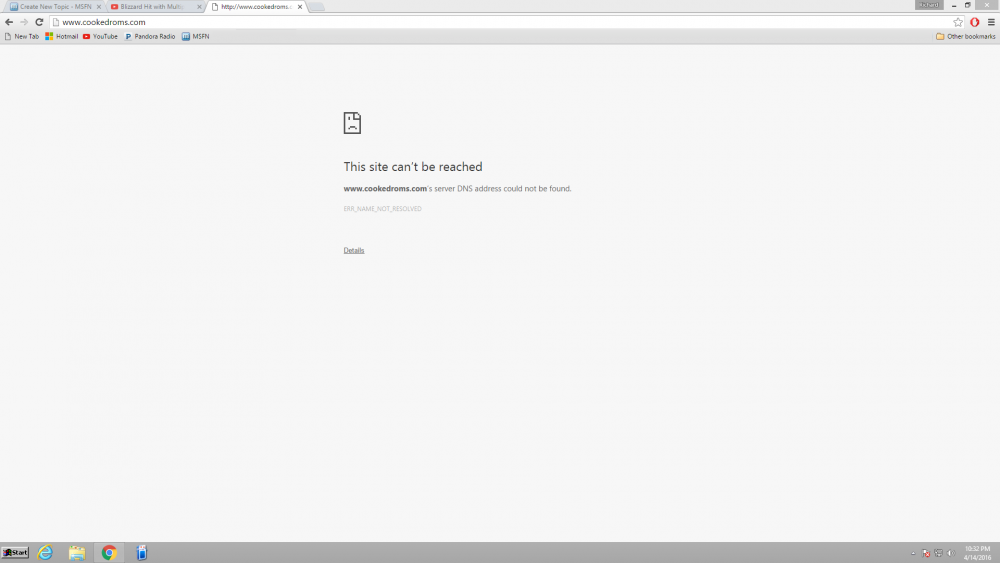This screenshot has width=1000, height=563.
Task: Reload the page with the refresh icon
Action: (39, 22)
